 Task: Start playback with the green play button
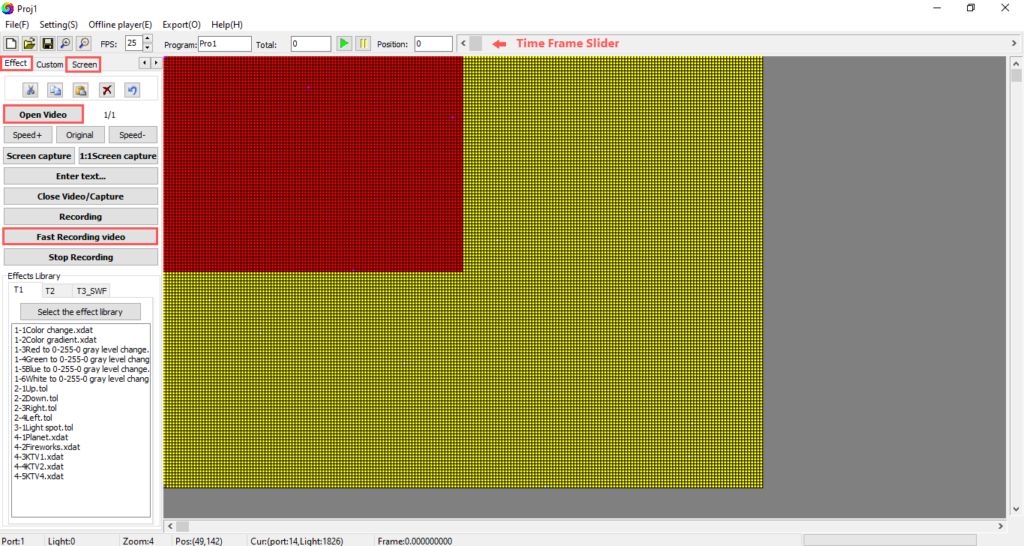pos(344,44)
